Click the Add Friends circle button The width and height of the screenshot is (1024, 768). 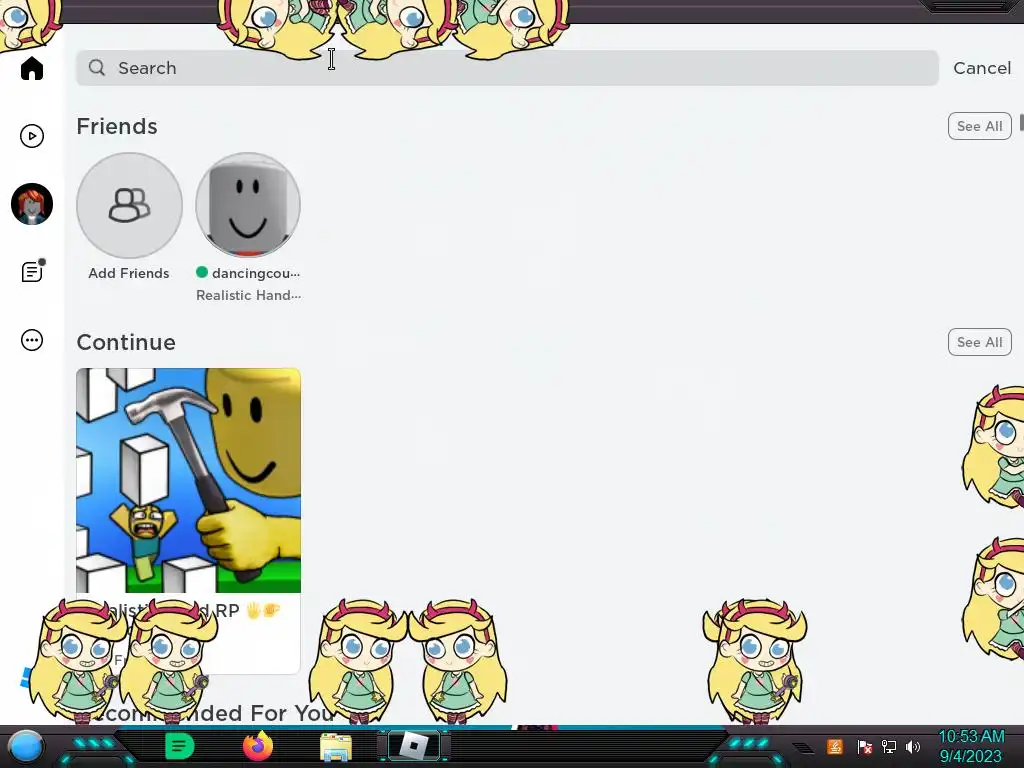point(129,205)
